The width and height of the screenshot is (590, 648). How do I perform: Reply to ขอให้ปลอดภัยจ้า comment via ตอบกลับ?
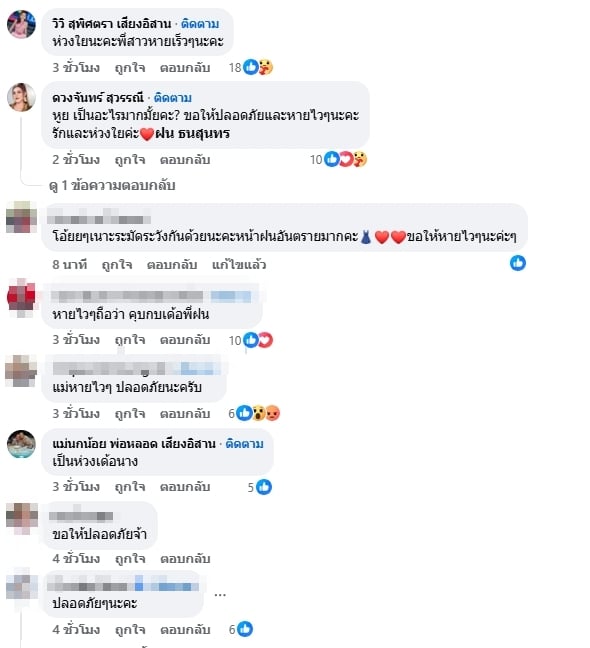[185, 559]
